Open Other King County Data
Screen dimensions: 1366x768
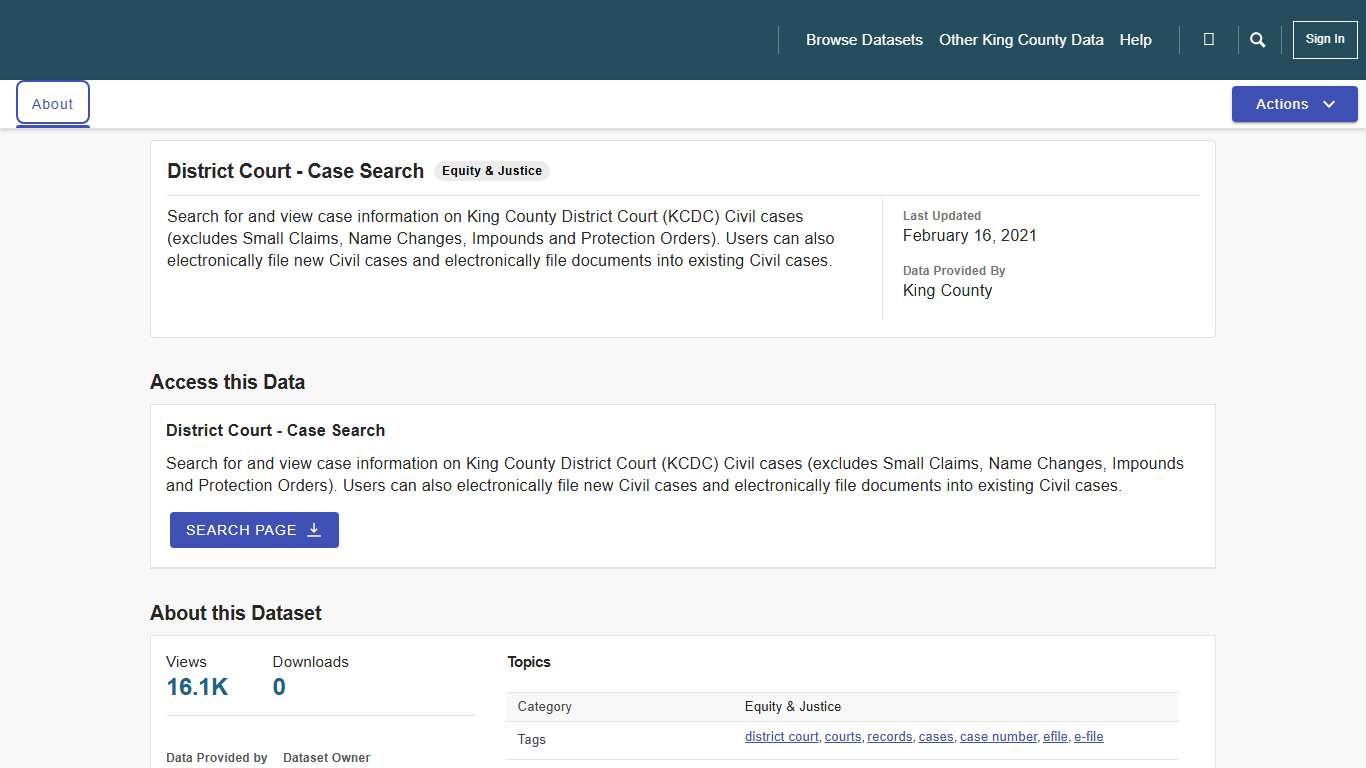(1021, 39)
